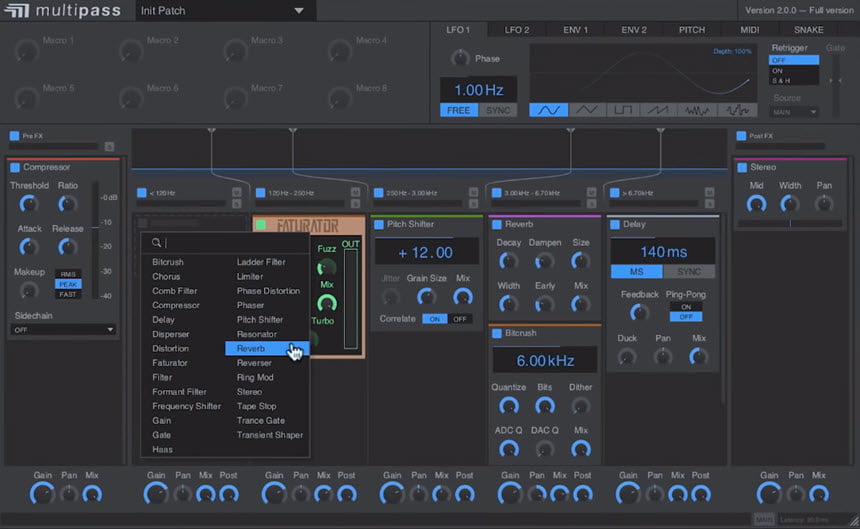Select the square LFO waveform icon

click(623, 110)
